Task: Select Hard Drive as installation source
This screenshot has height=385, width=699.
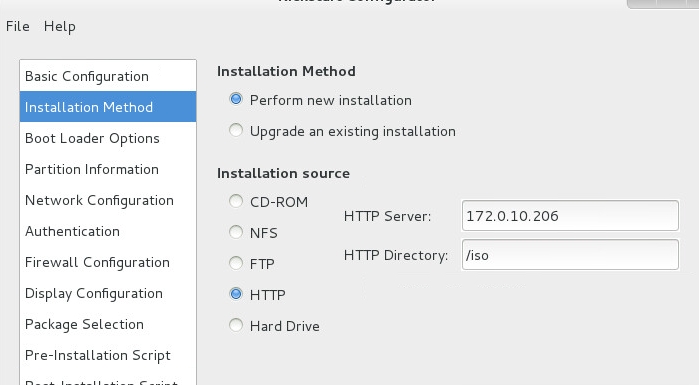Action: (x=236, y=325)
